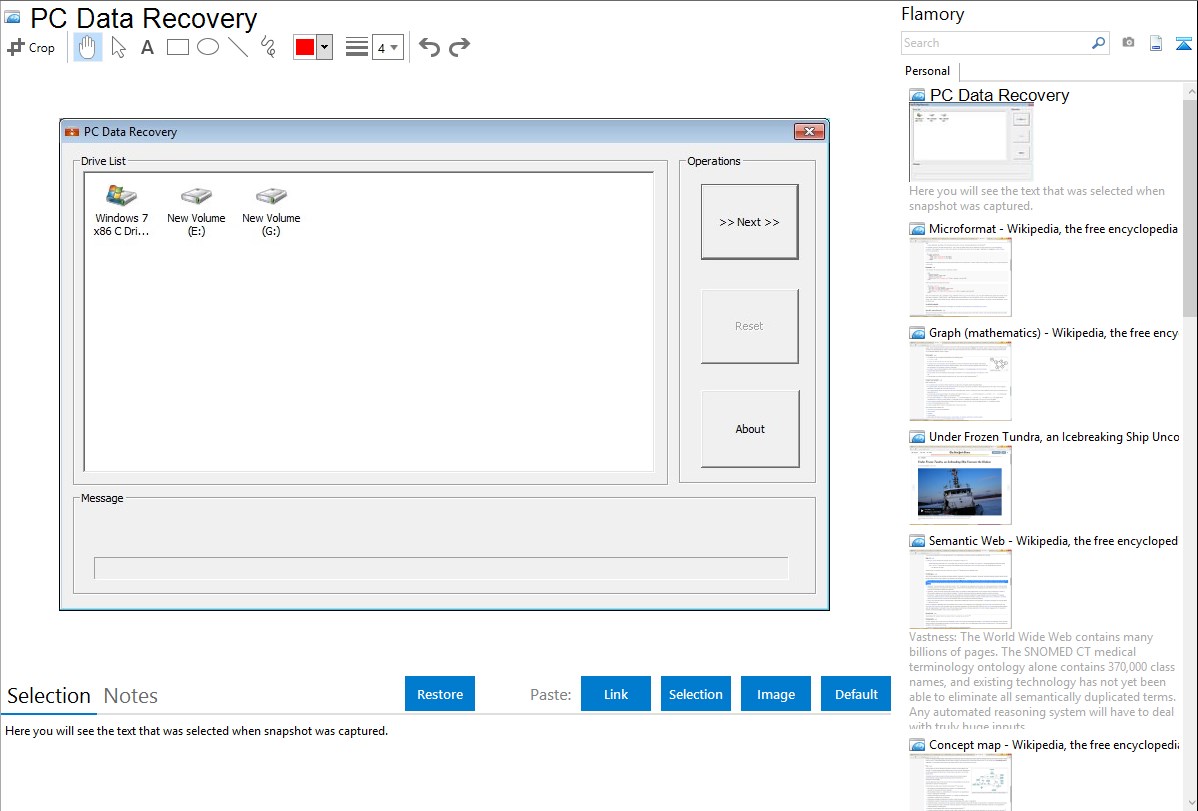Click inside the Flamory search field
Image resolution: width=1198 pixels, height=811 pixels.
click(x=996, y=43)
